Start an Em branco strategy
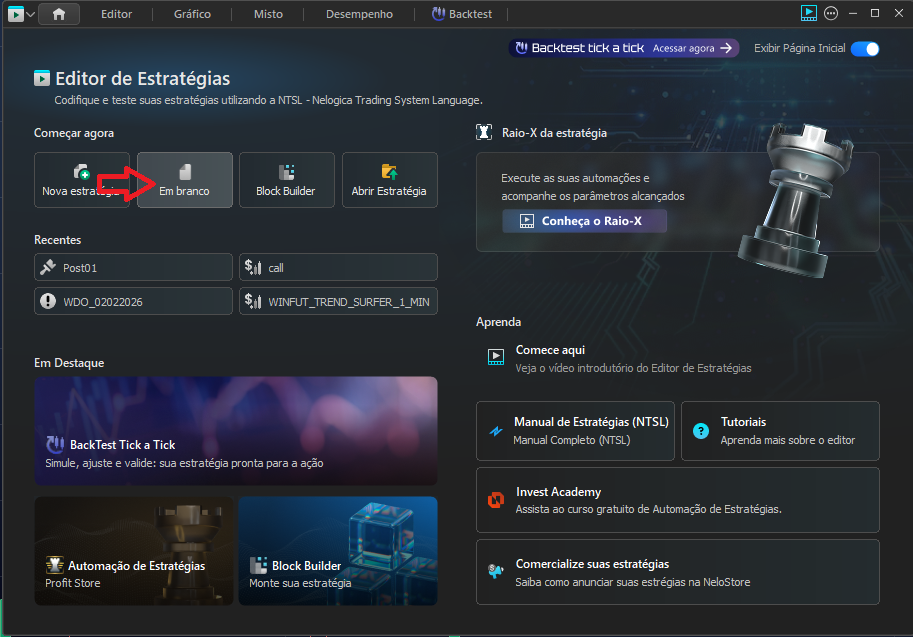 pos(185,180)
